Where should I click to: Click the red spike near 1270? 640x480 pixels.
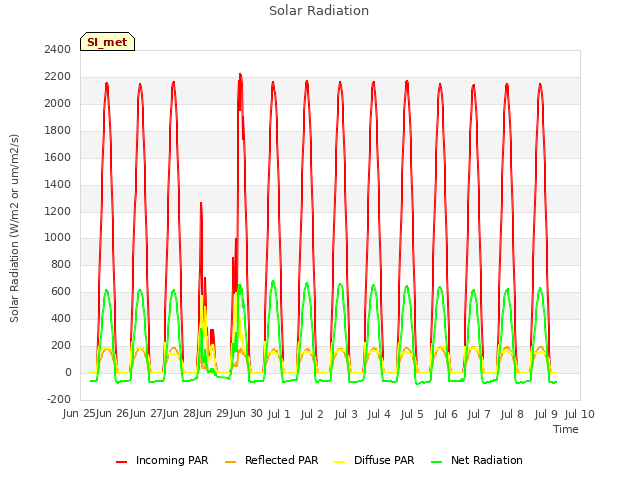coord(201,204)
